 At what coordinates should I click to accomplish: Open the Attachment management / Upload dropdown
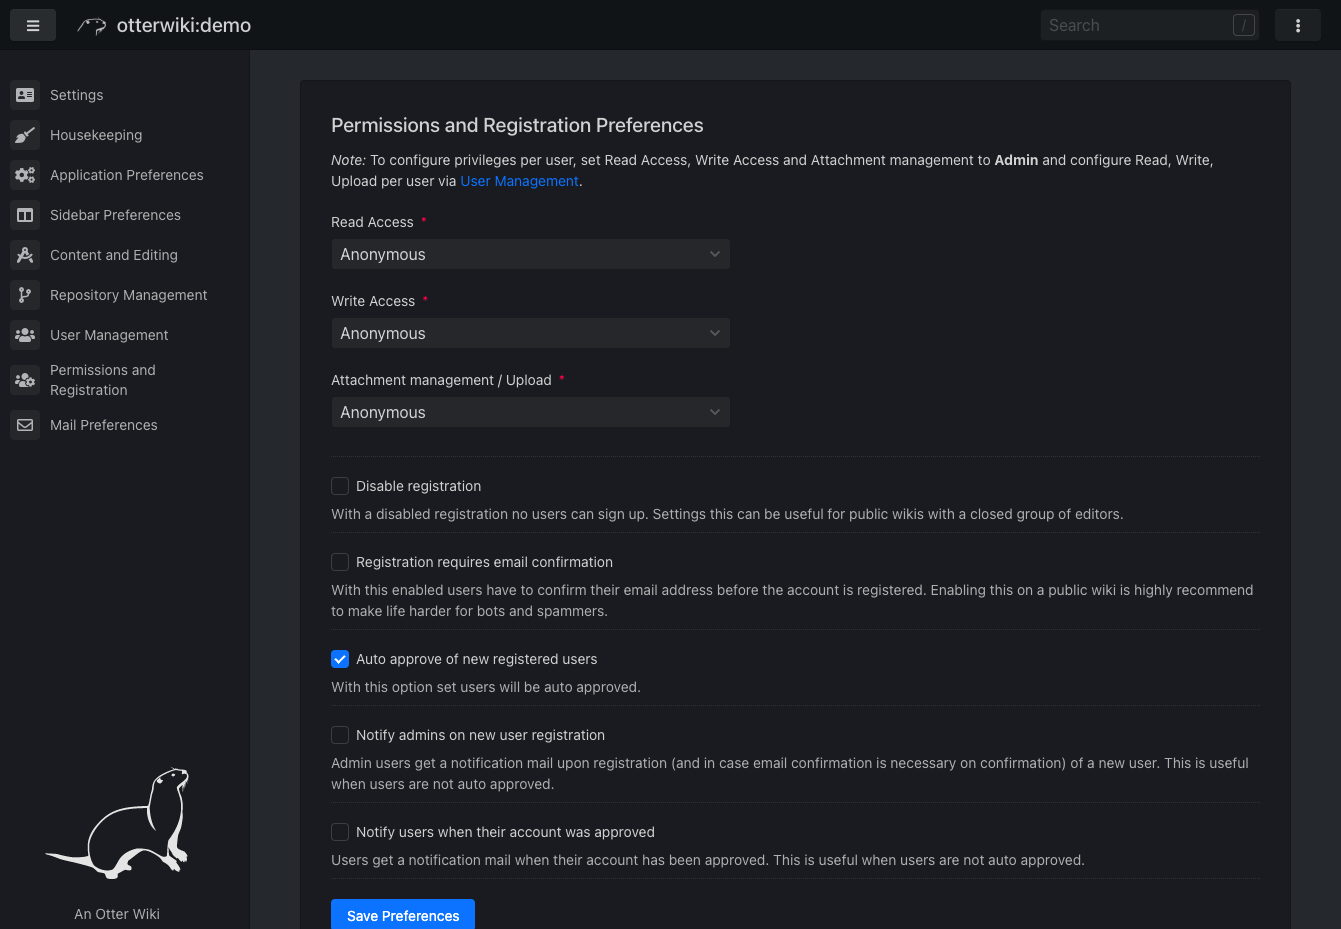tap(530, 412)
